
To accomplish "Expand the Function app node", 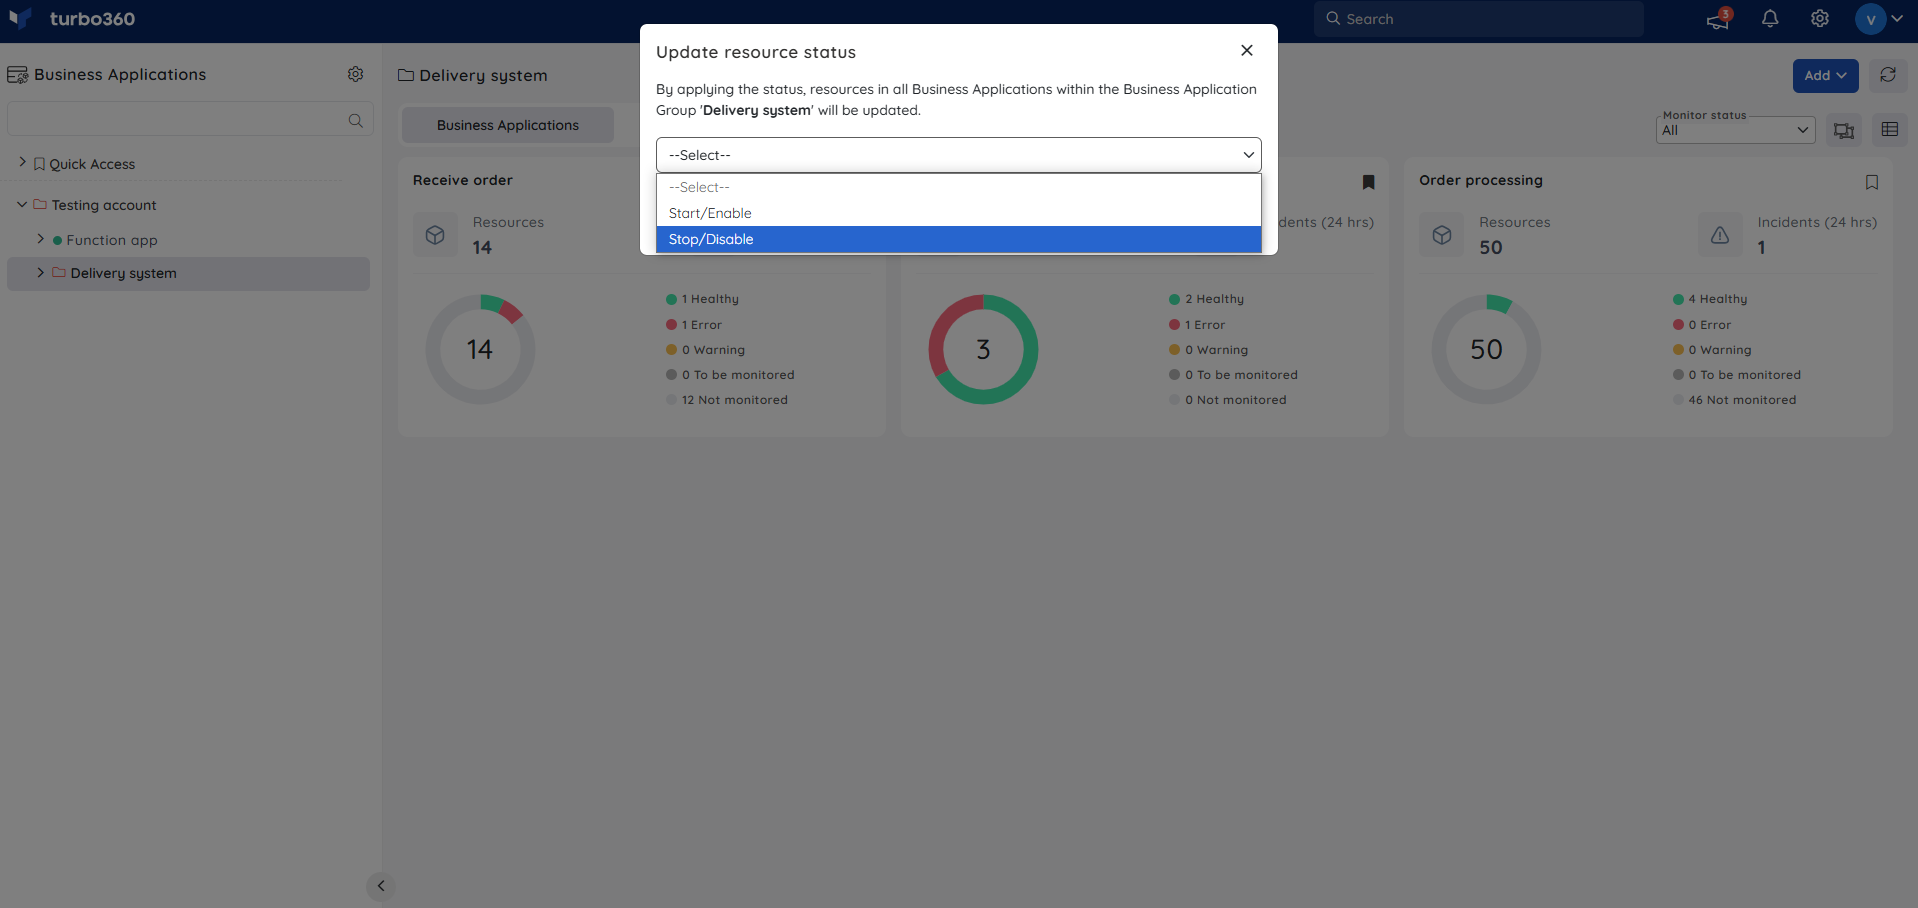I will tap(40, 239).
